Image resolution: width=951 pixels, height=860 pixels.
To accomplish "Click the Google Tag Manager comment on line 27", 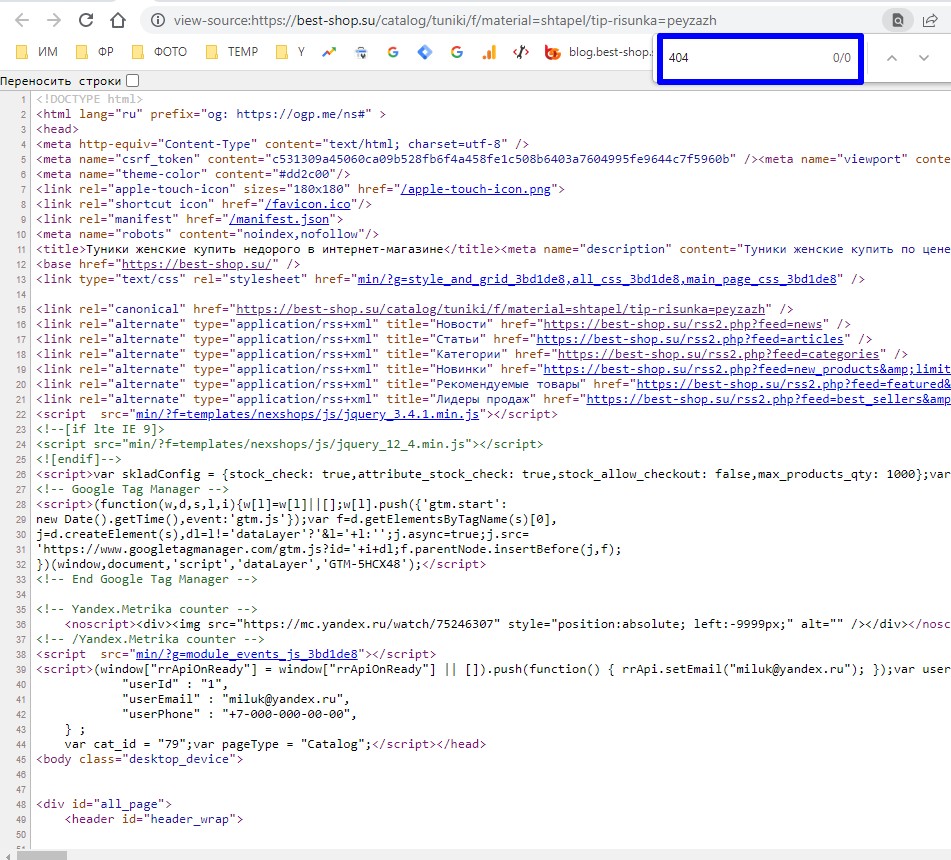I will pos(132,489).
